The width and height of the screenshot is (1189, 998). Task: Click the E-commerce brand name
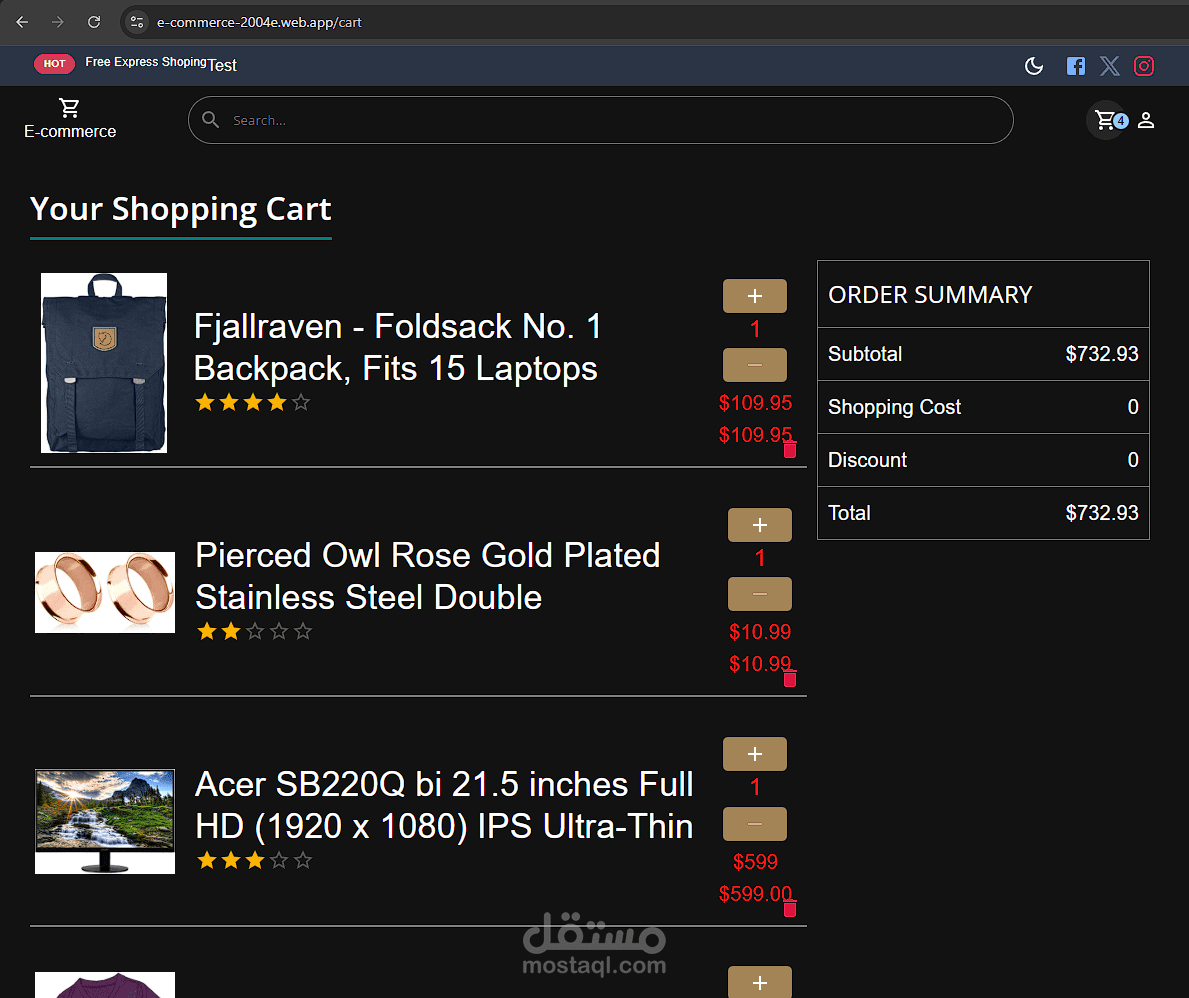70,131
